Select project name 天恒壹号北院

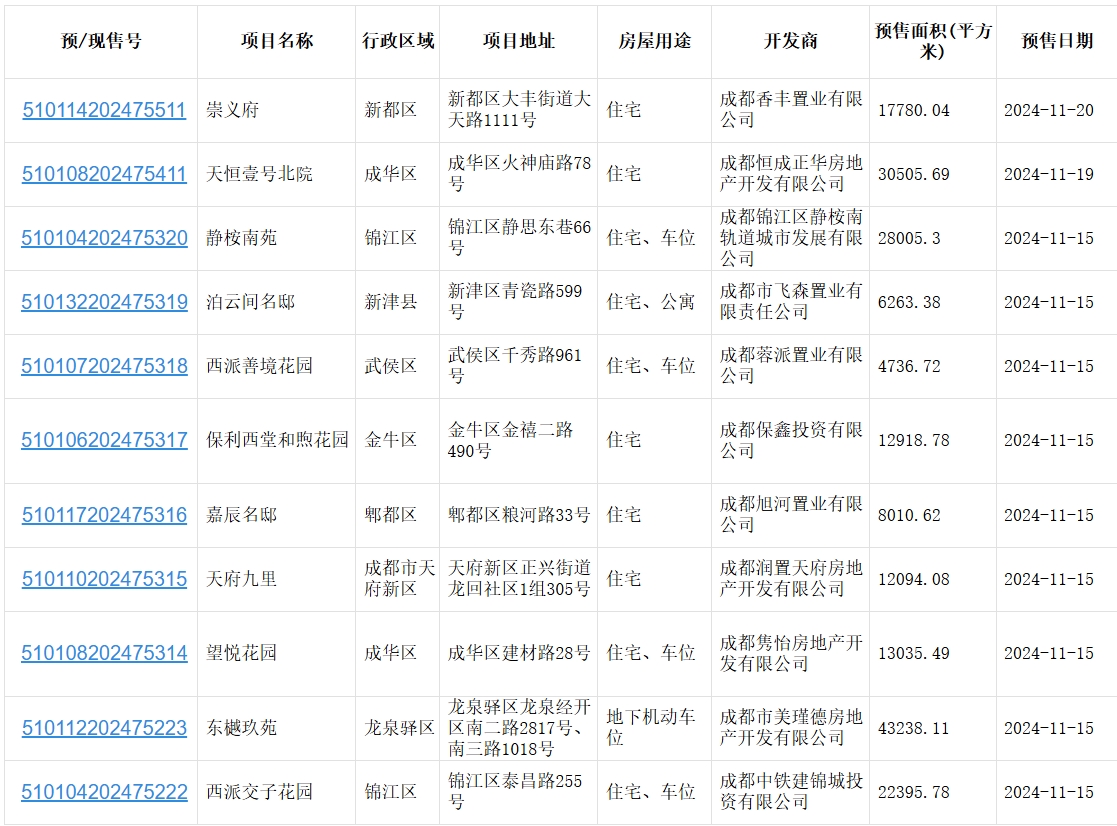coord(259,174)
